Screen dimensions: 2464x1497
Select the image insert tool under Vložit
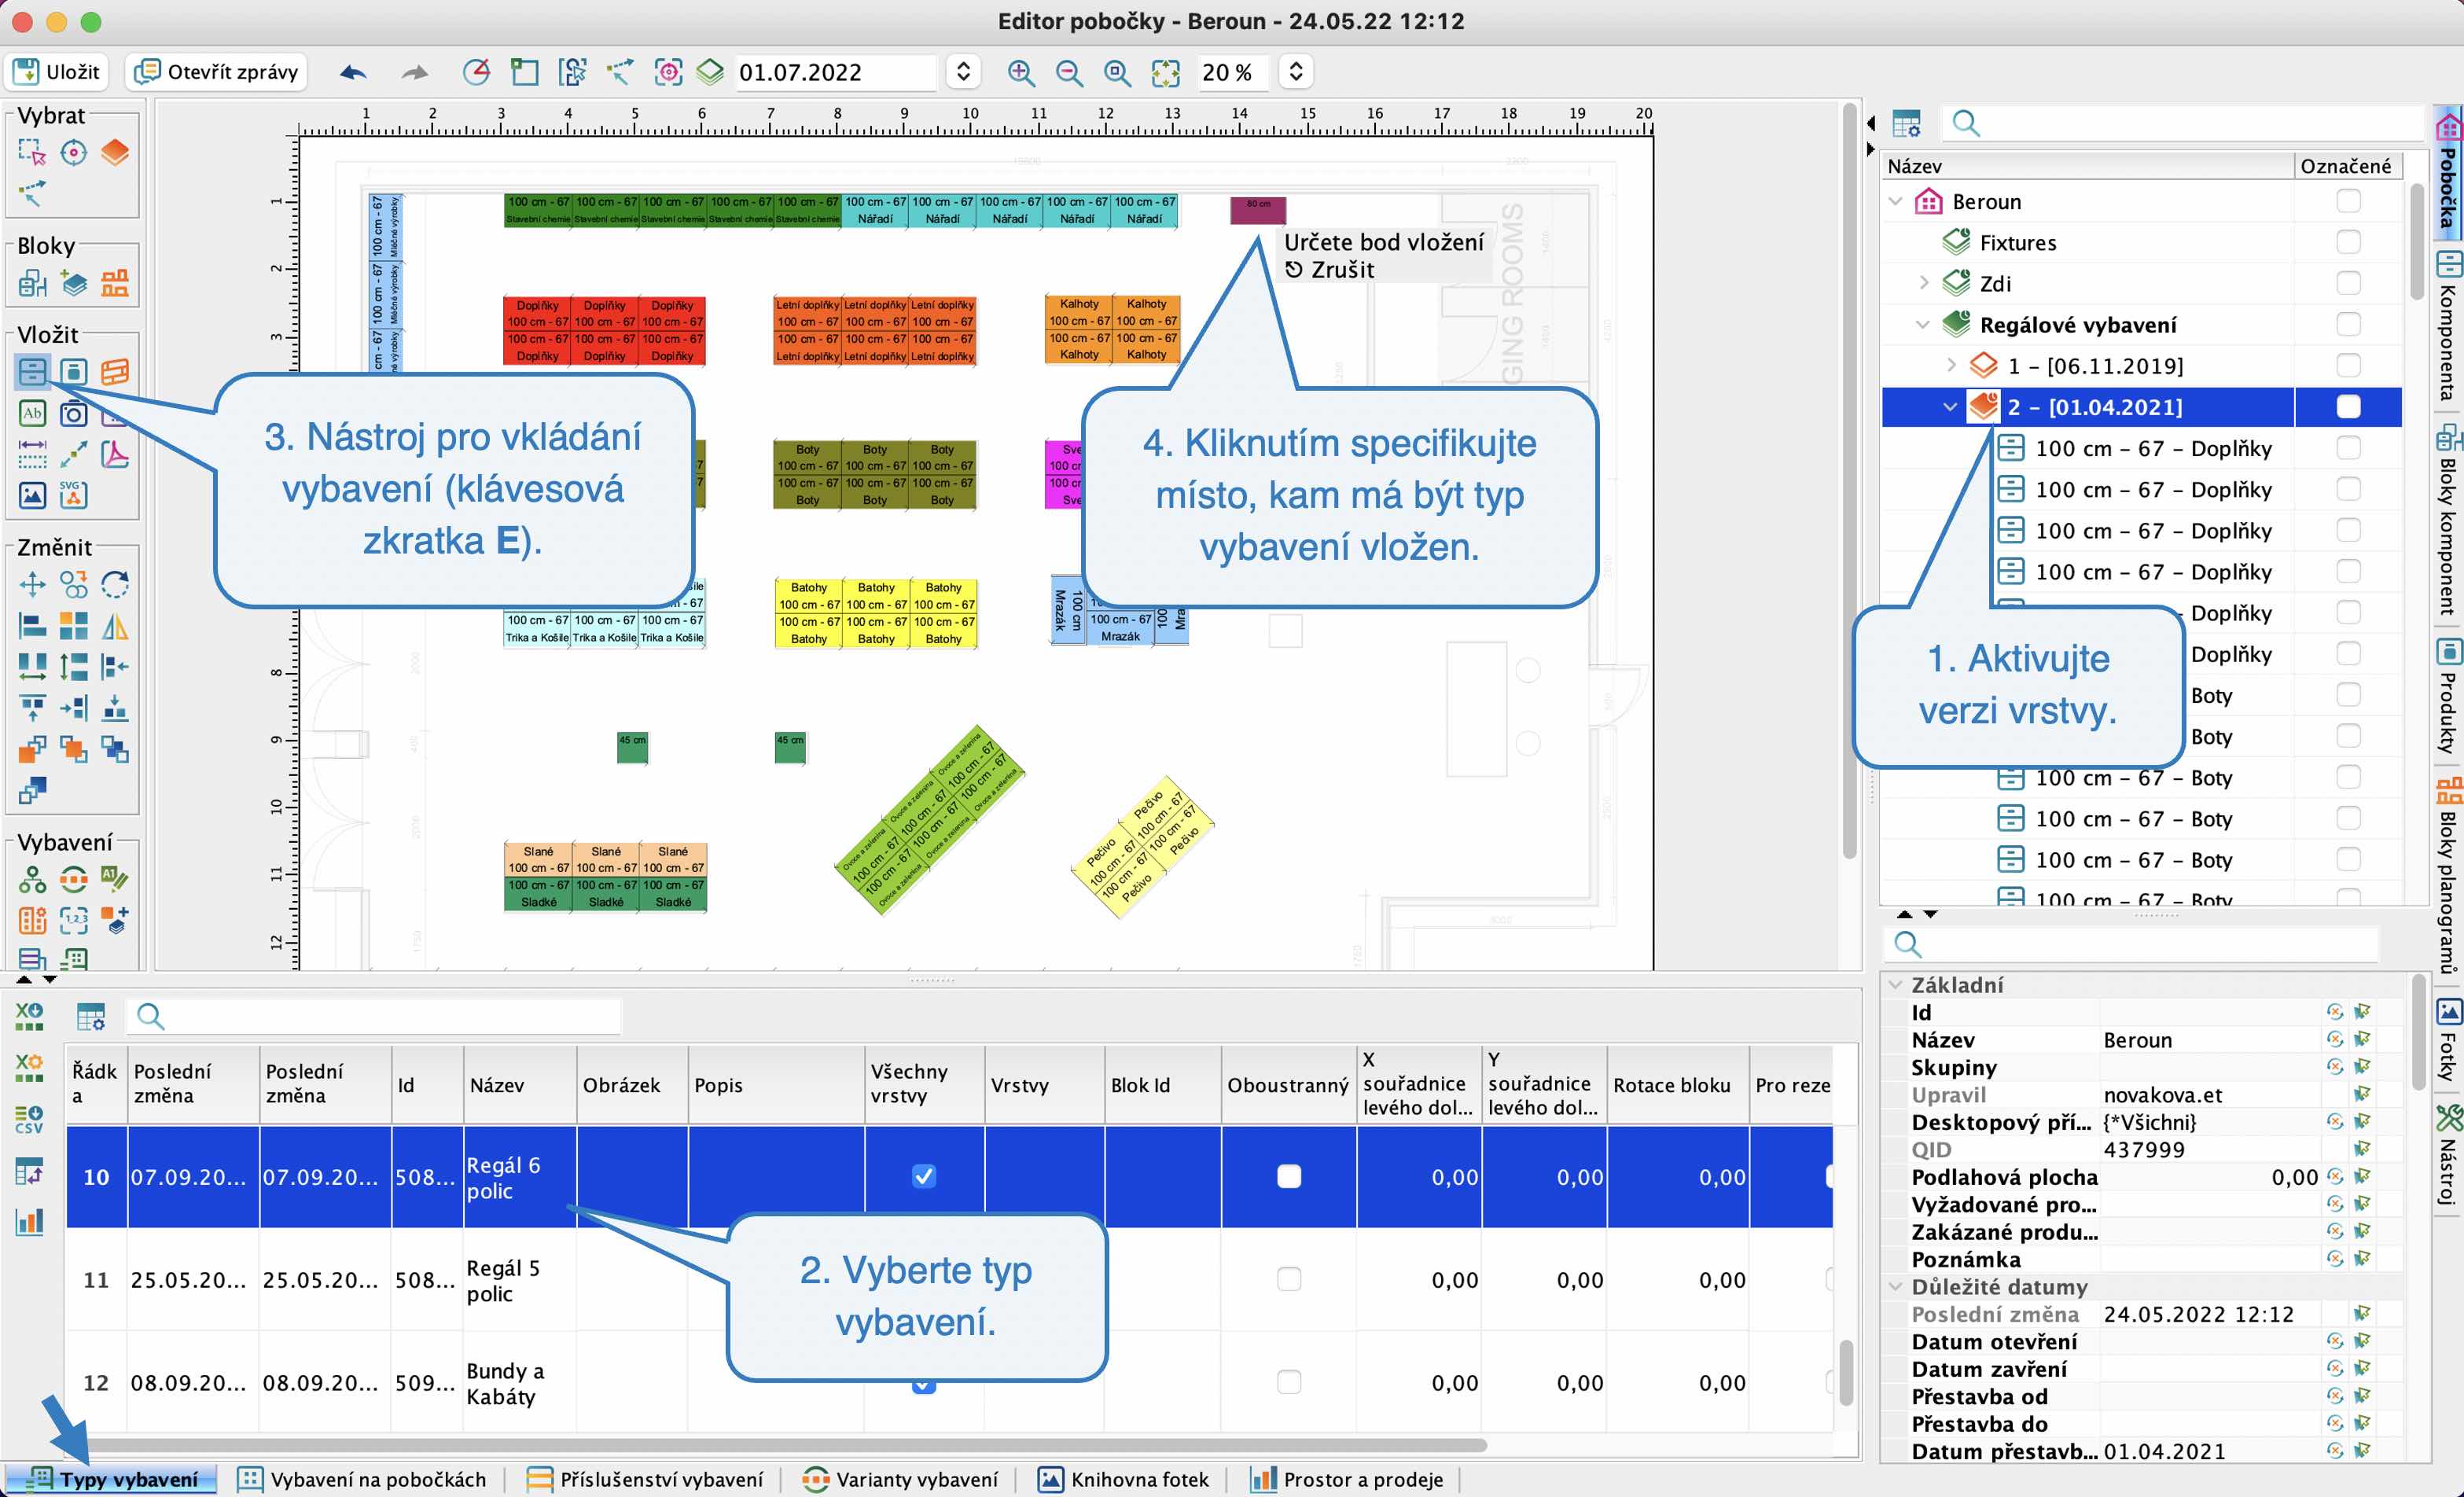click(x=32, y=495)
